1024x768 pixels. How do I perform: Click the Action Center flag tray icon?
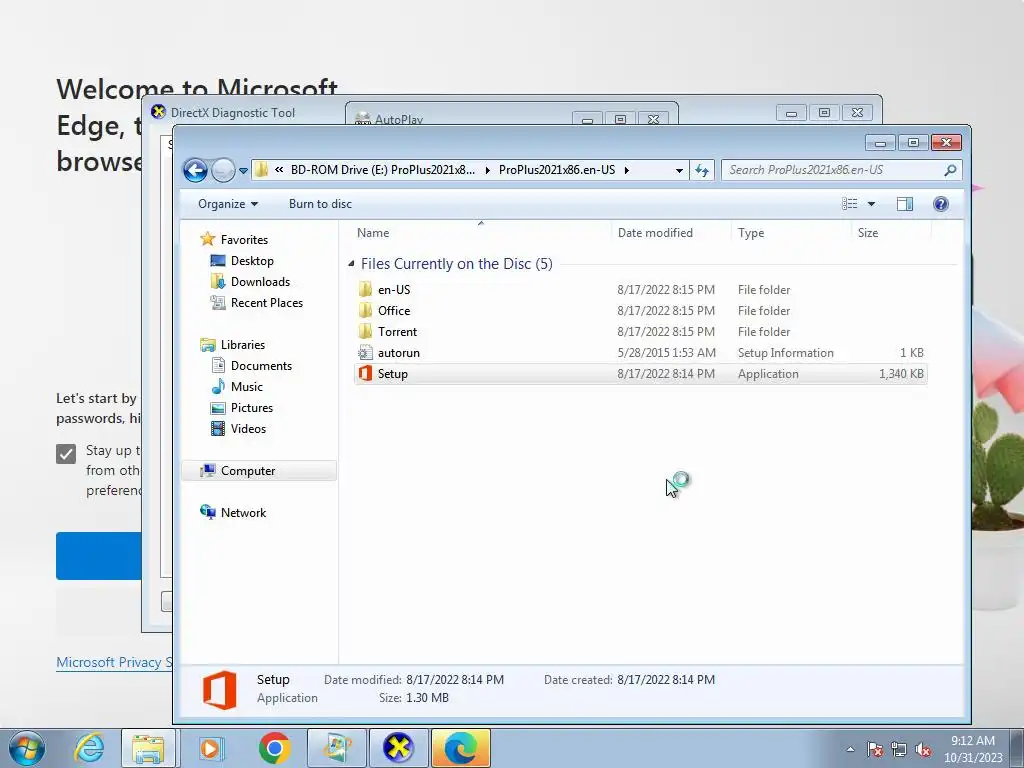coord(875,749)
